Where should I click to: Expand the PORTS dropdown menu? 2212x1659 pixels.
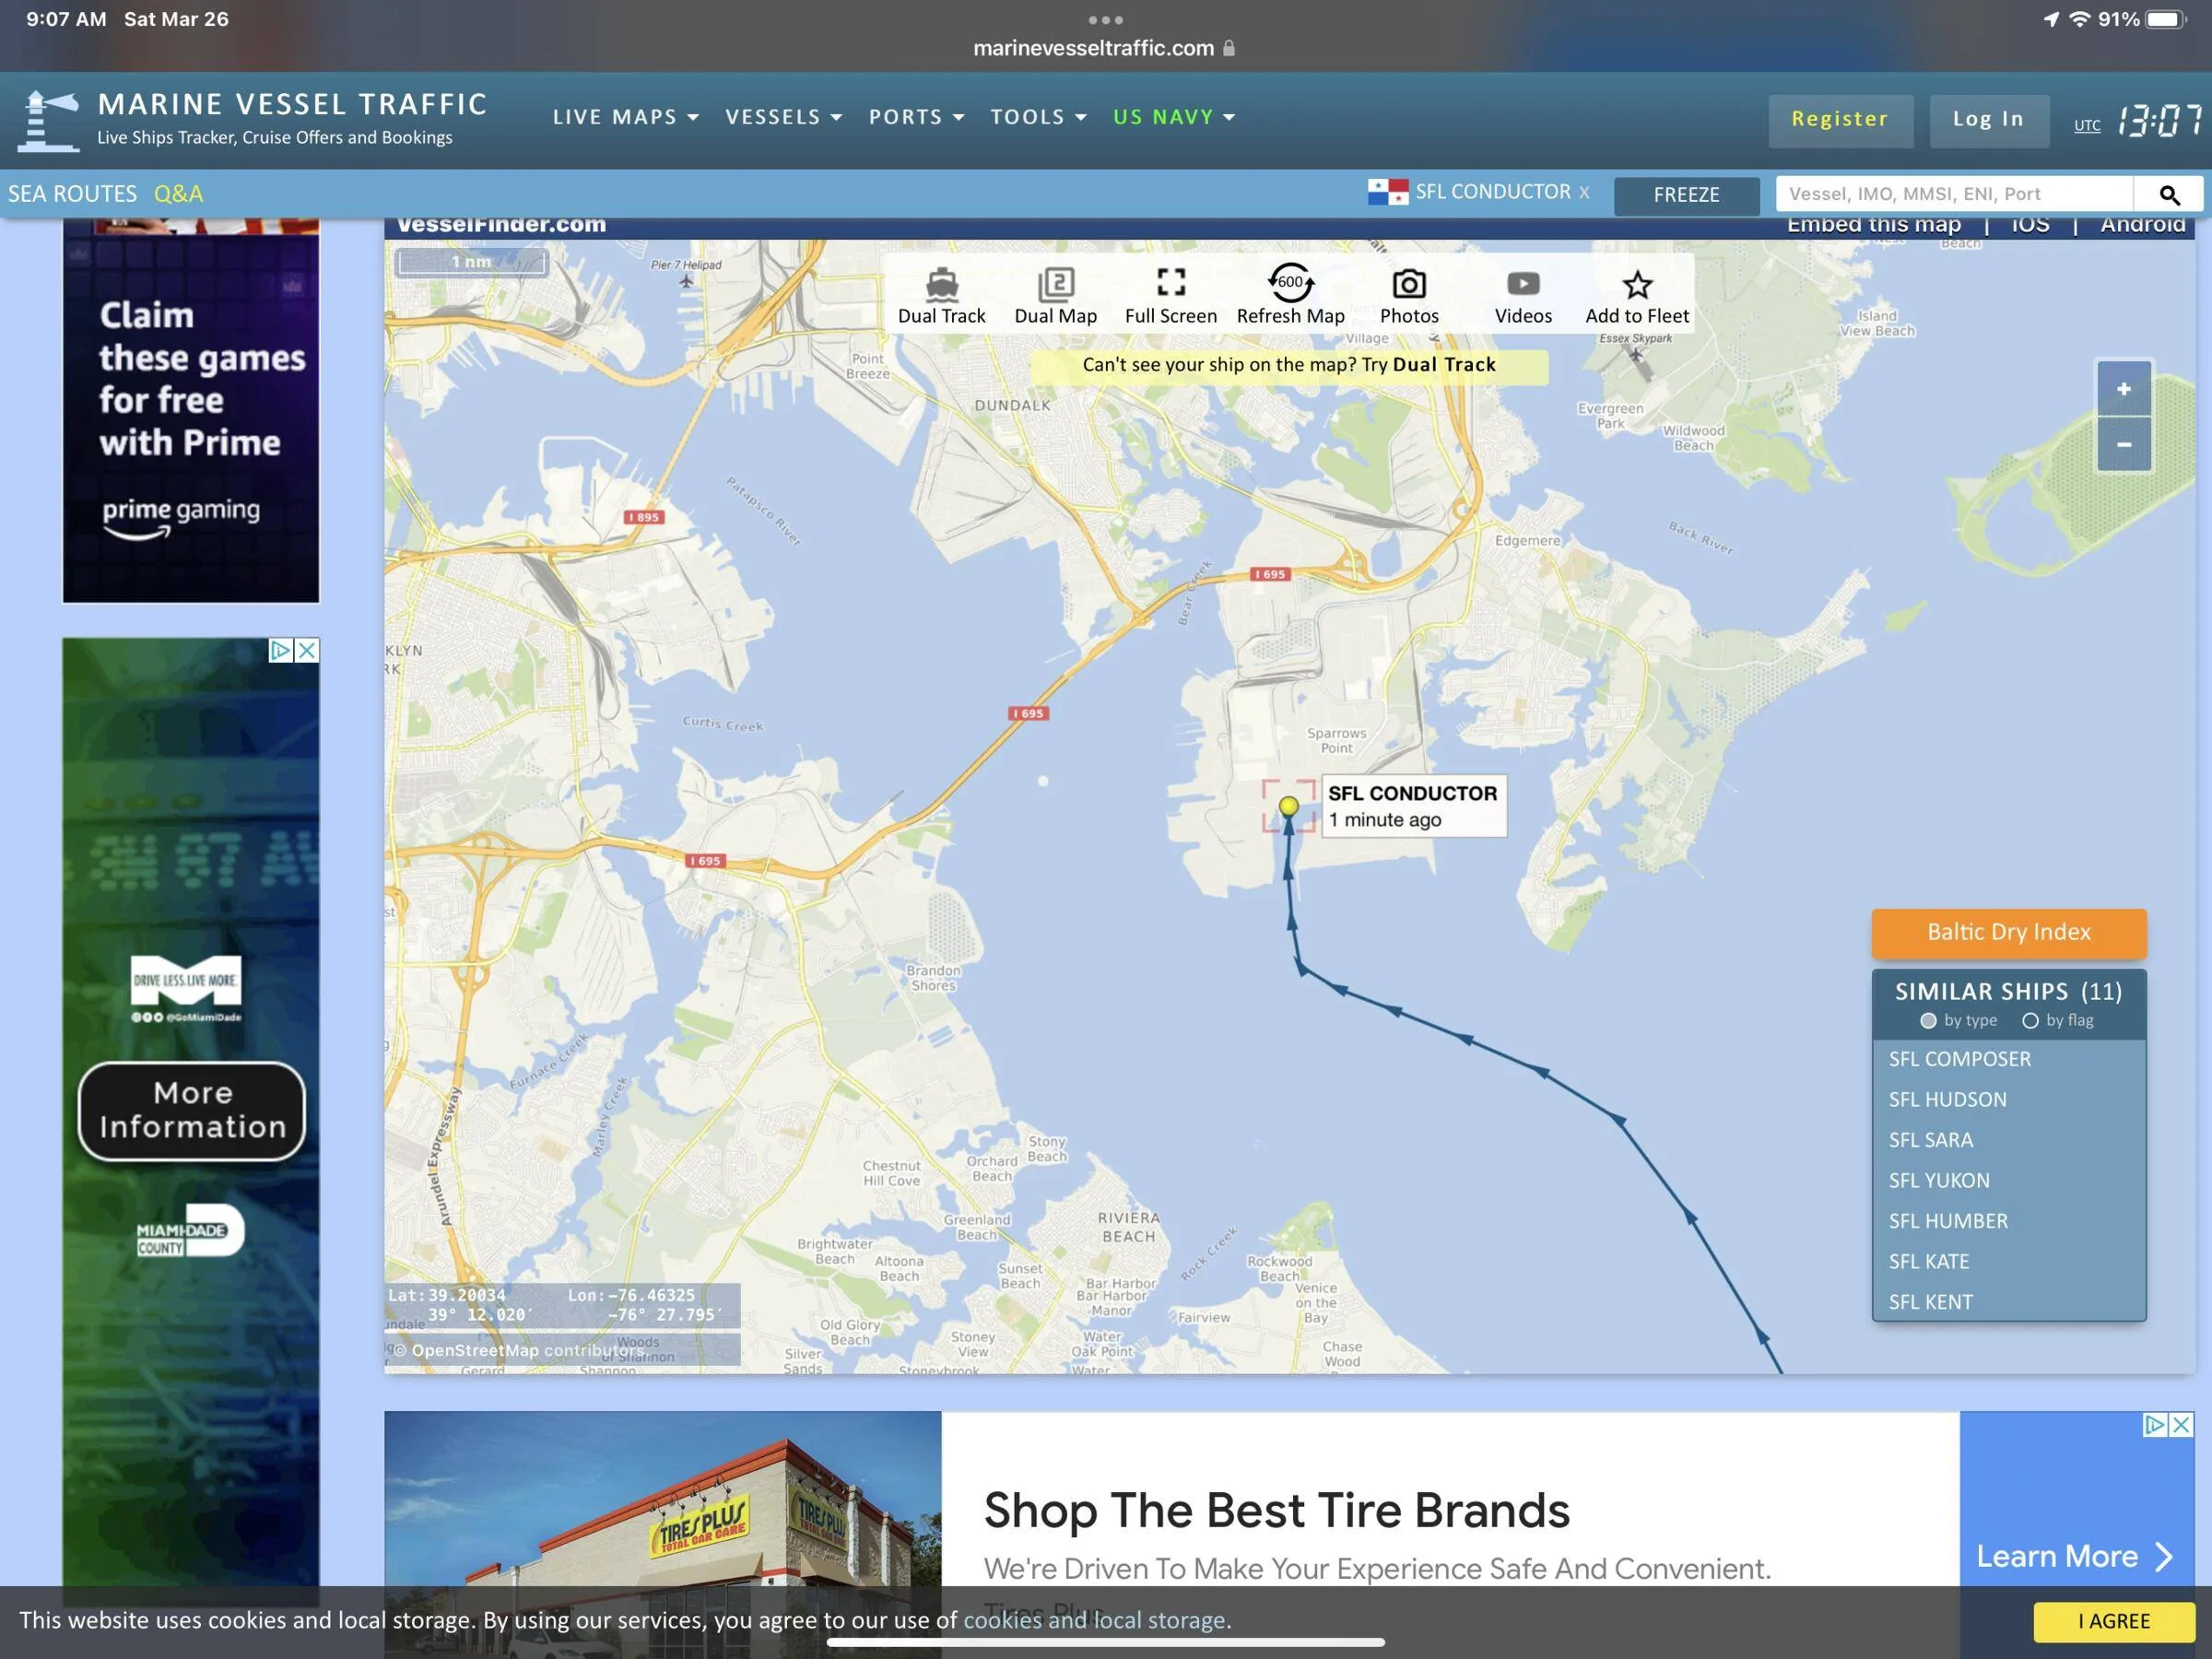pyautogui.click(x=916, y=117)
